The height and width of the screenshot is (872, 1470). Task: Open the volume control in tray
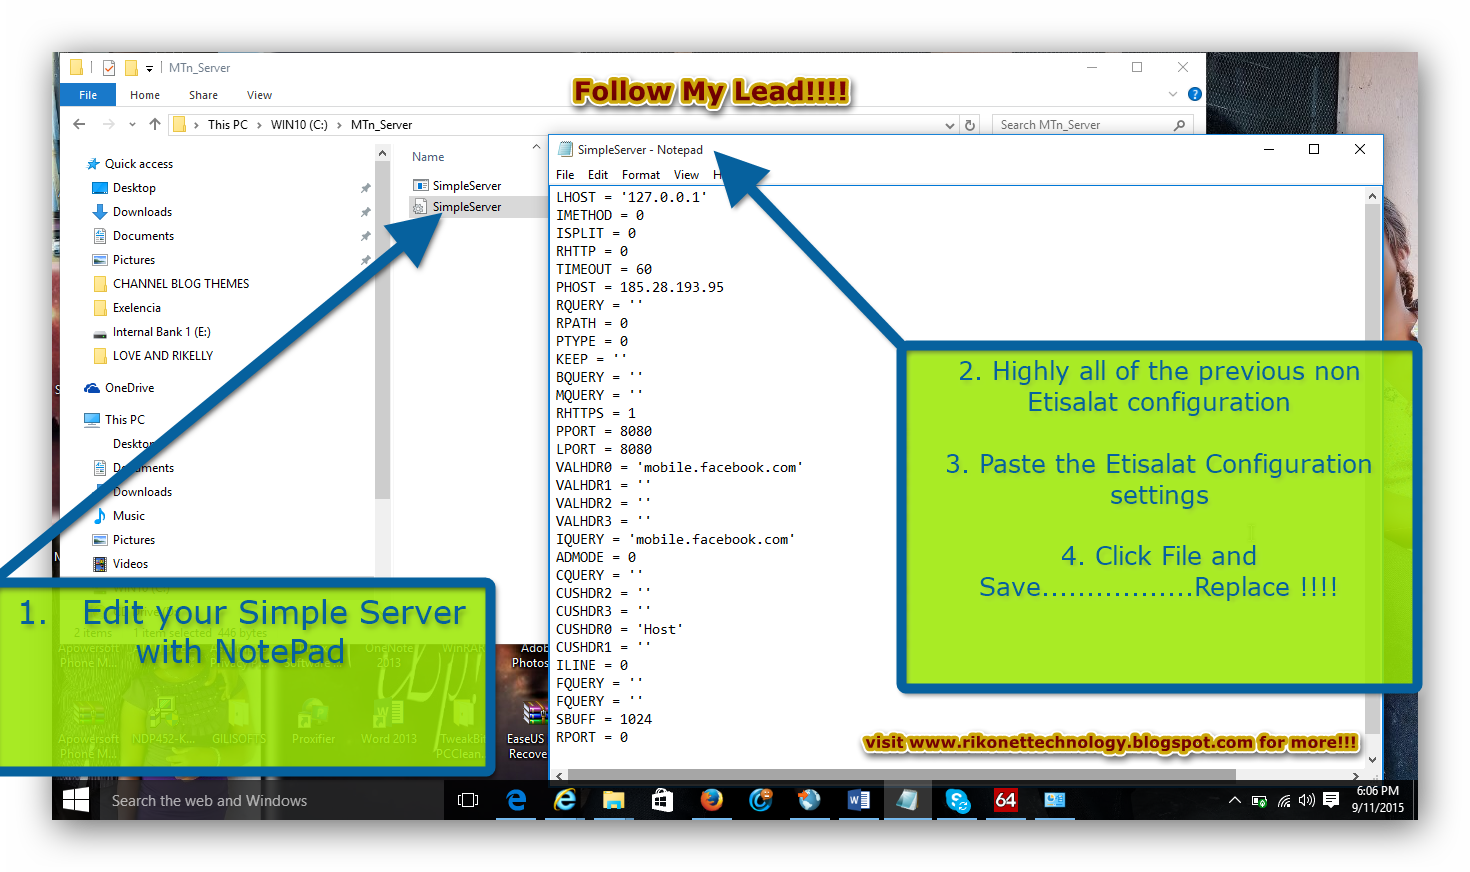1307,800
